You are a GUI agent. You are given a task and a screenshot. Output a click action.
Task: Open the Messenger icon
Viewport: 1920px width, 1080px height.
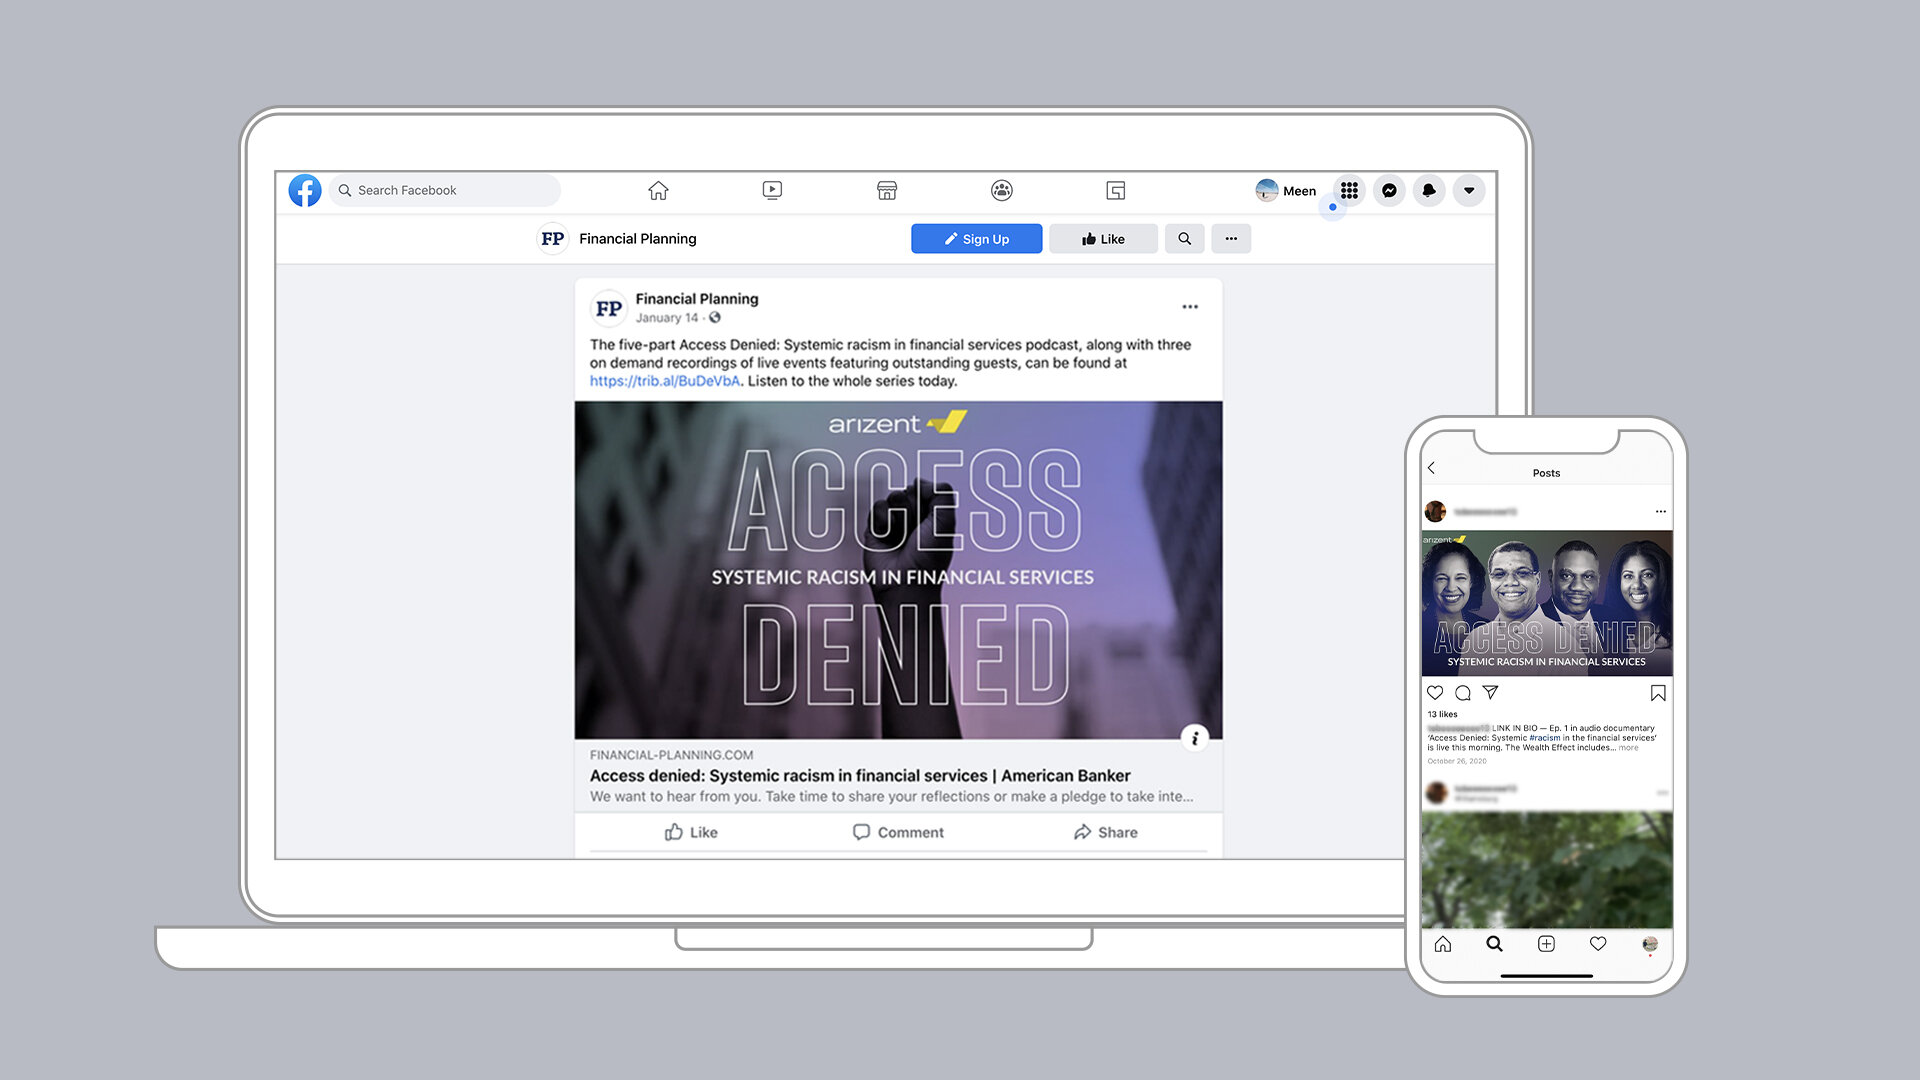click(x=1389, y=190)
